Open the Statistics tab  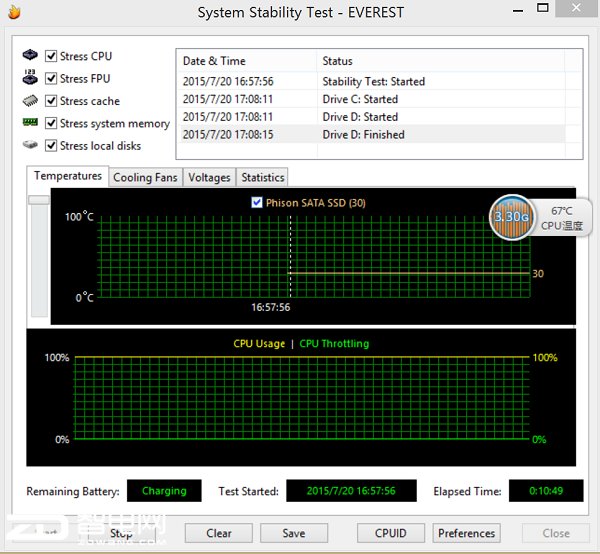click(262, 178)
